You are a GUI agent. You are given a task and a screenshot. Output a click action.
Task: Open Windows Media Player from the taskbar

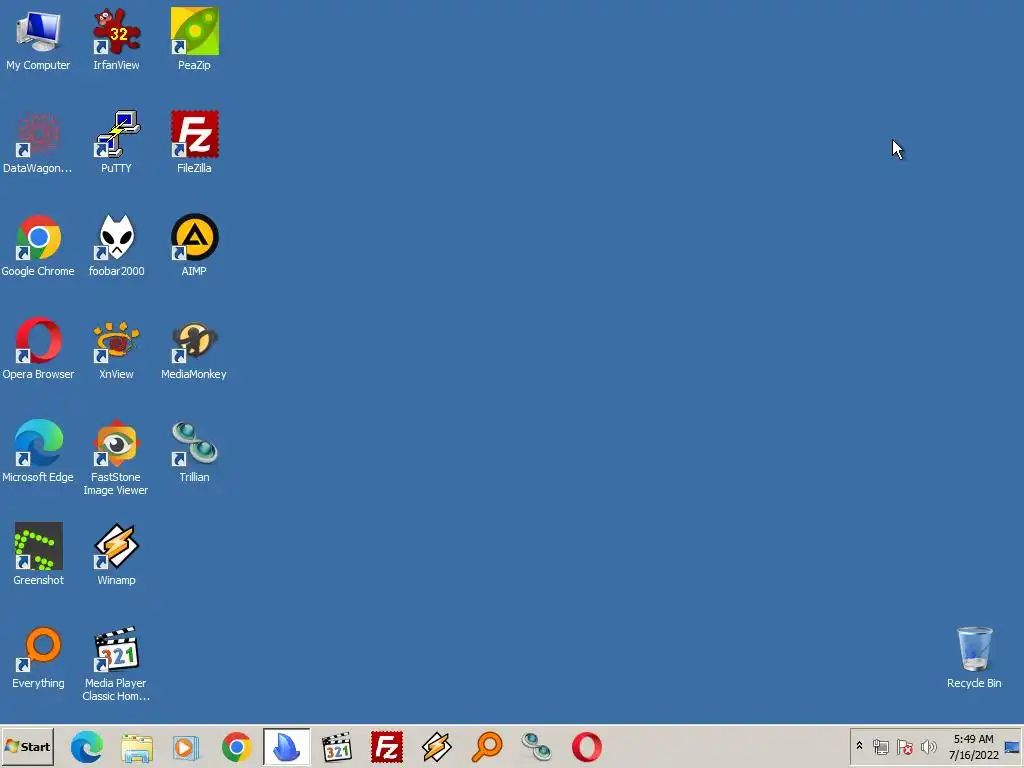pyautogui.click(x=186, y=747)
